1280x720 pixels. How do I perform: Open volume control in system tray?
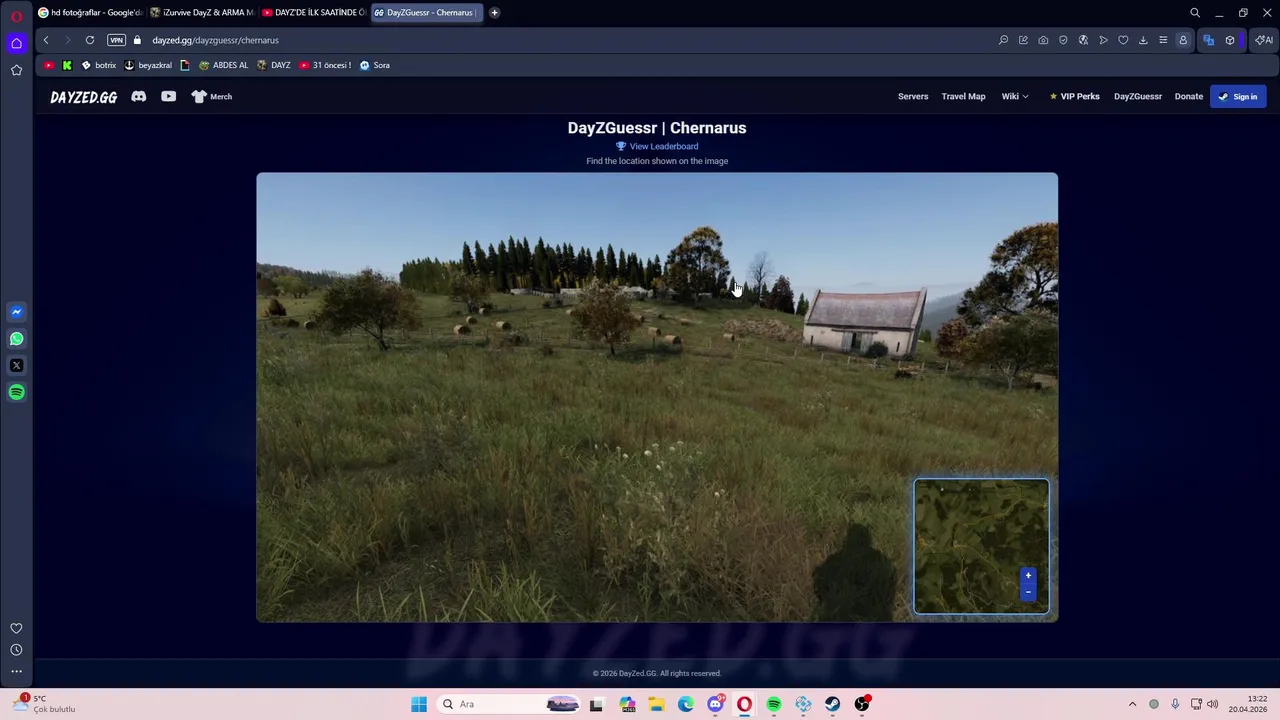(x=1212, y=704)
